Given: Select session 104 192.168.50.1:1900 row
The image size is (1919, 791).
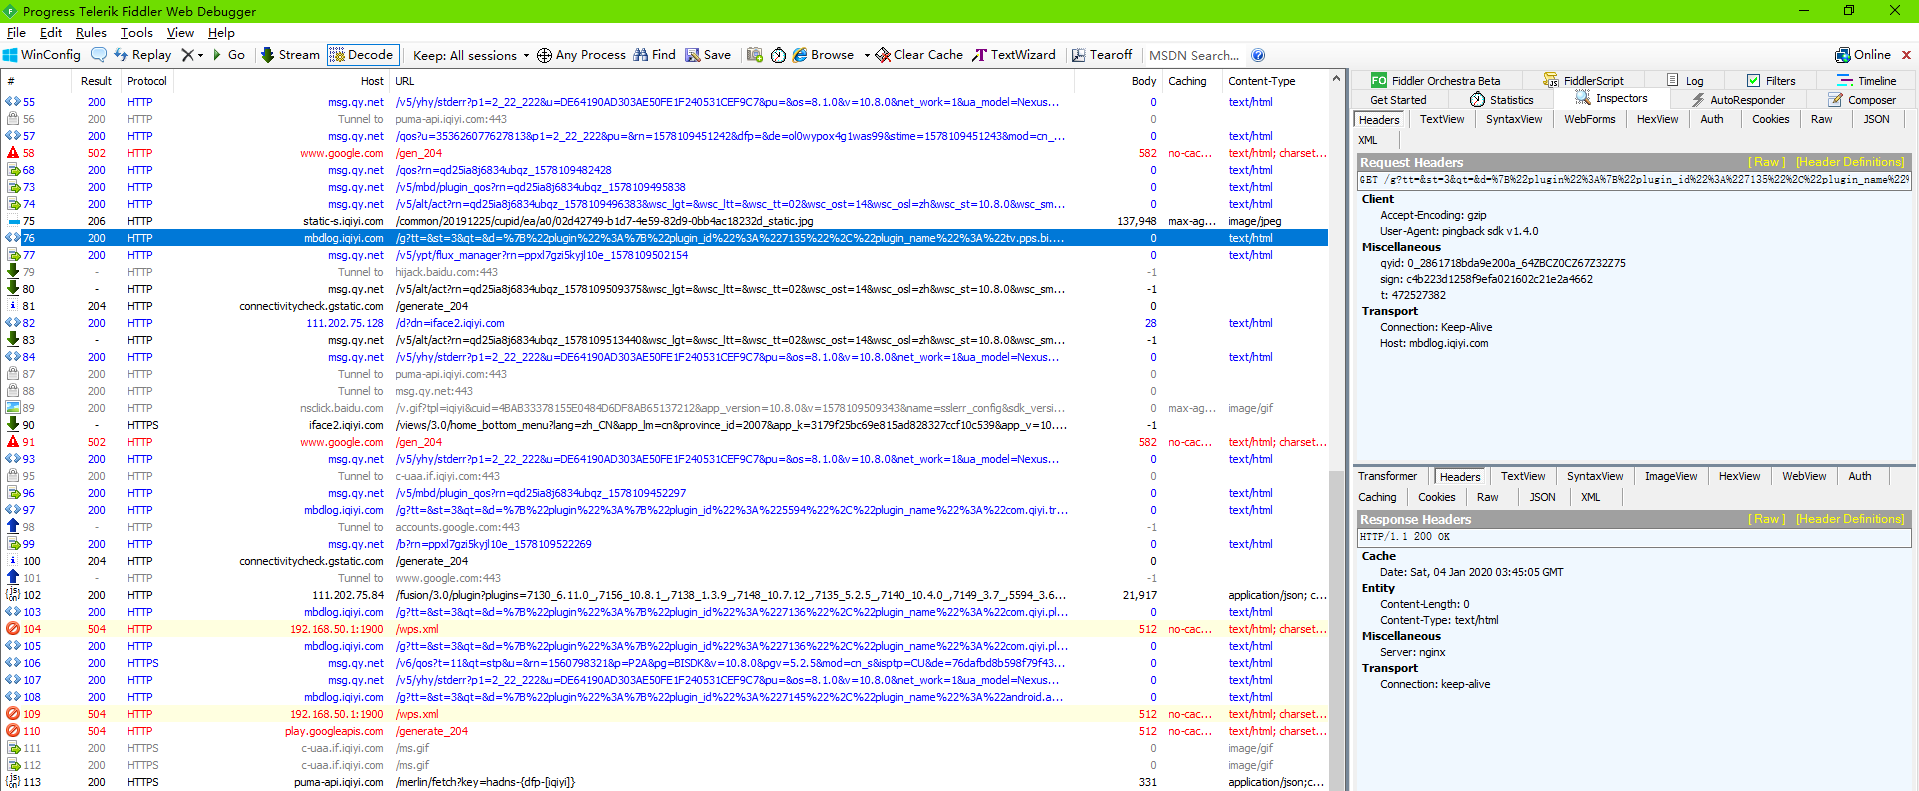Looking at the screenshot, I should [x=665, y=629].
